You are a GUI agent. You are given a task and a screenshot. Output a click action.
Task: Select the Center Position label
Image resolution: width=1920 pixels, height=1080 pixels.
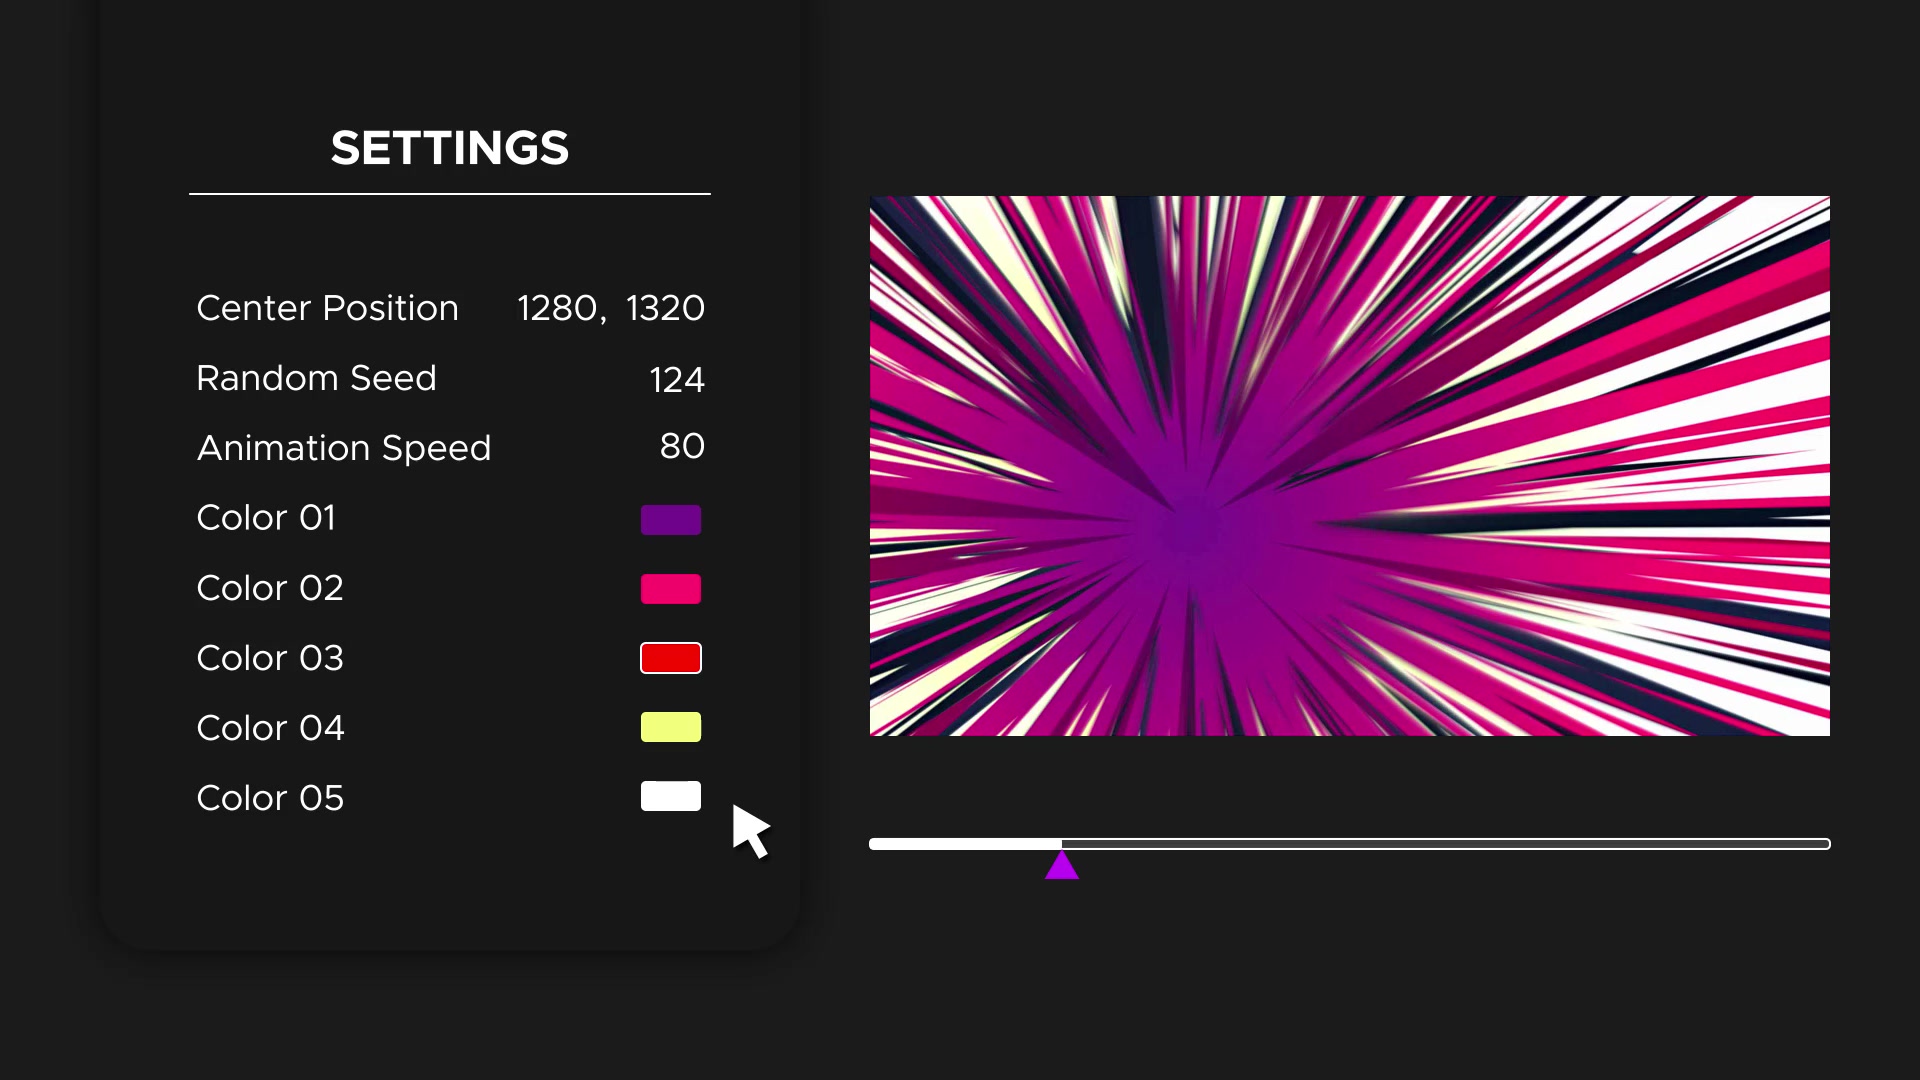click(x=328, y=308)
